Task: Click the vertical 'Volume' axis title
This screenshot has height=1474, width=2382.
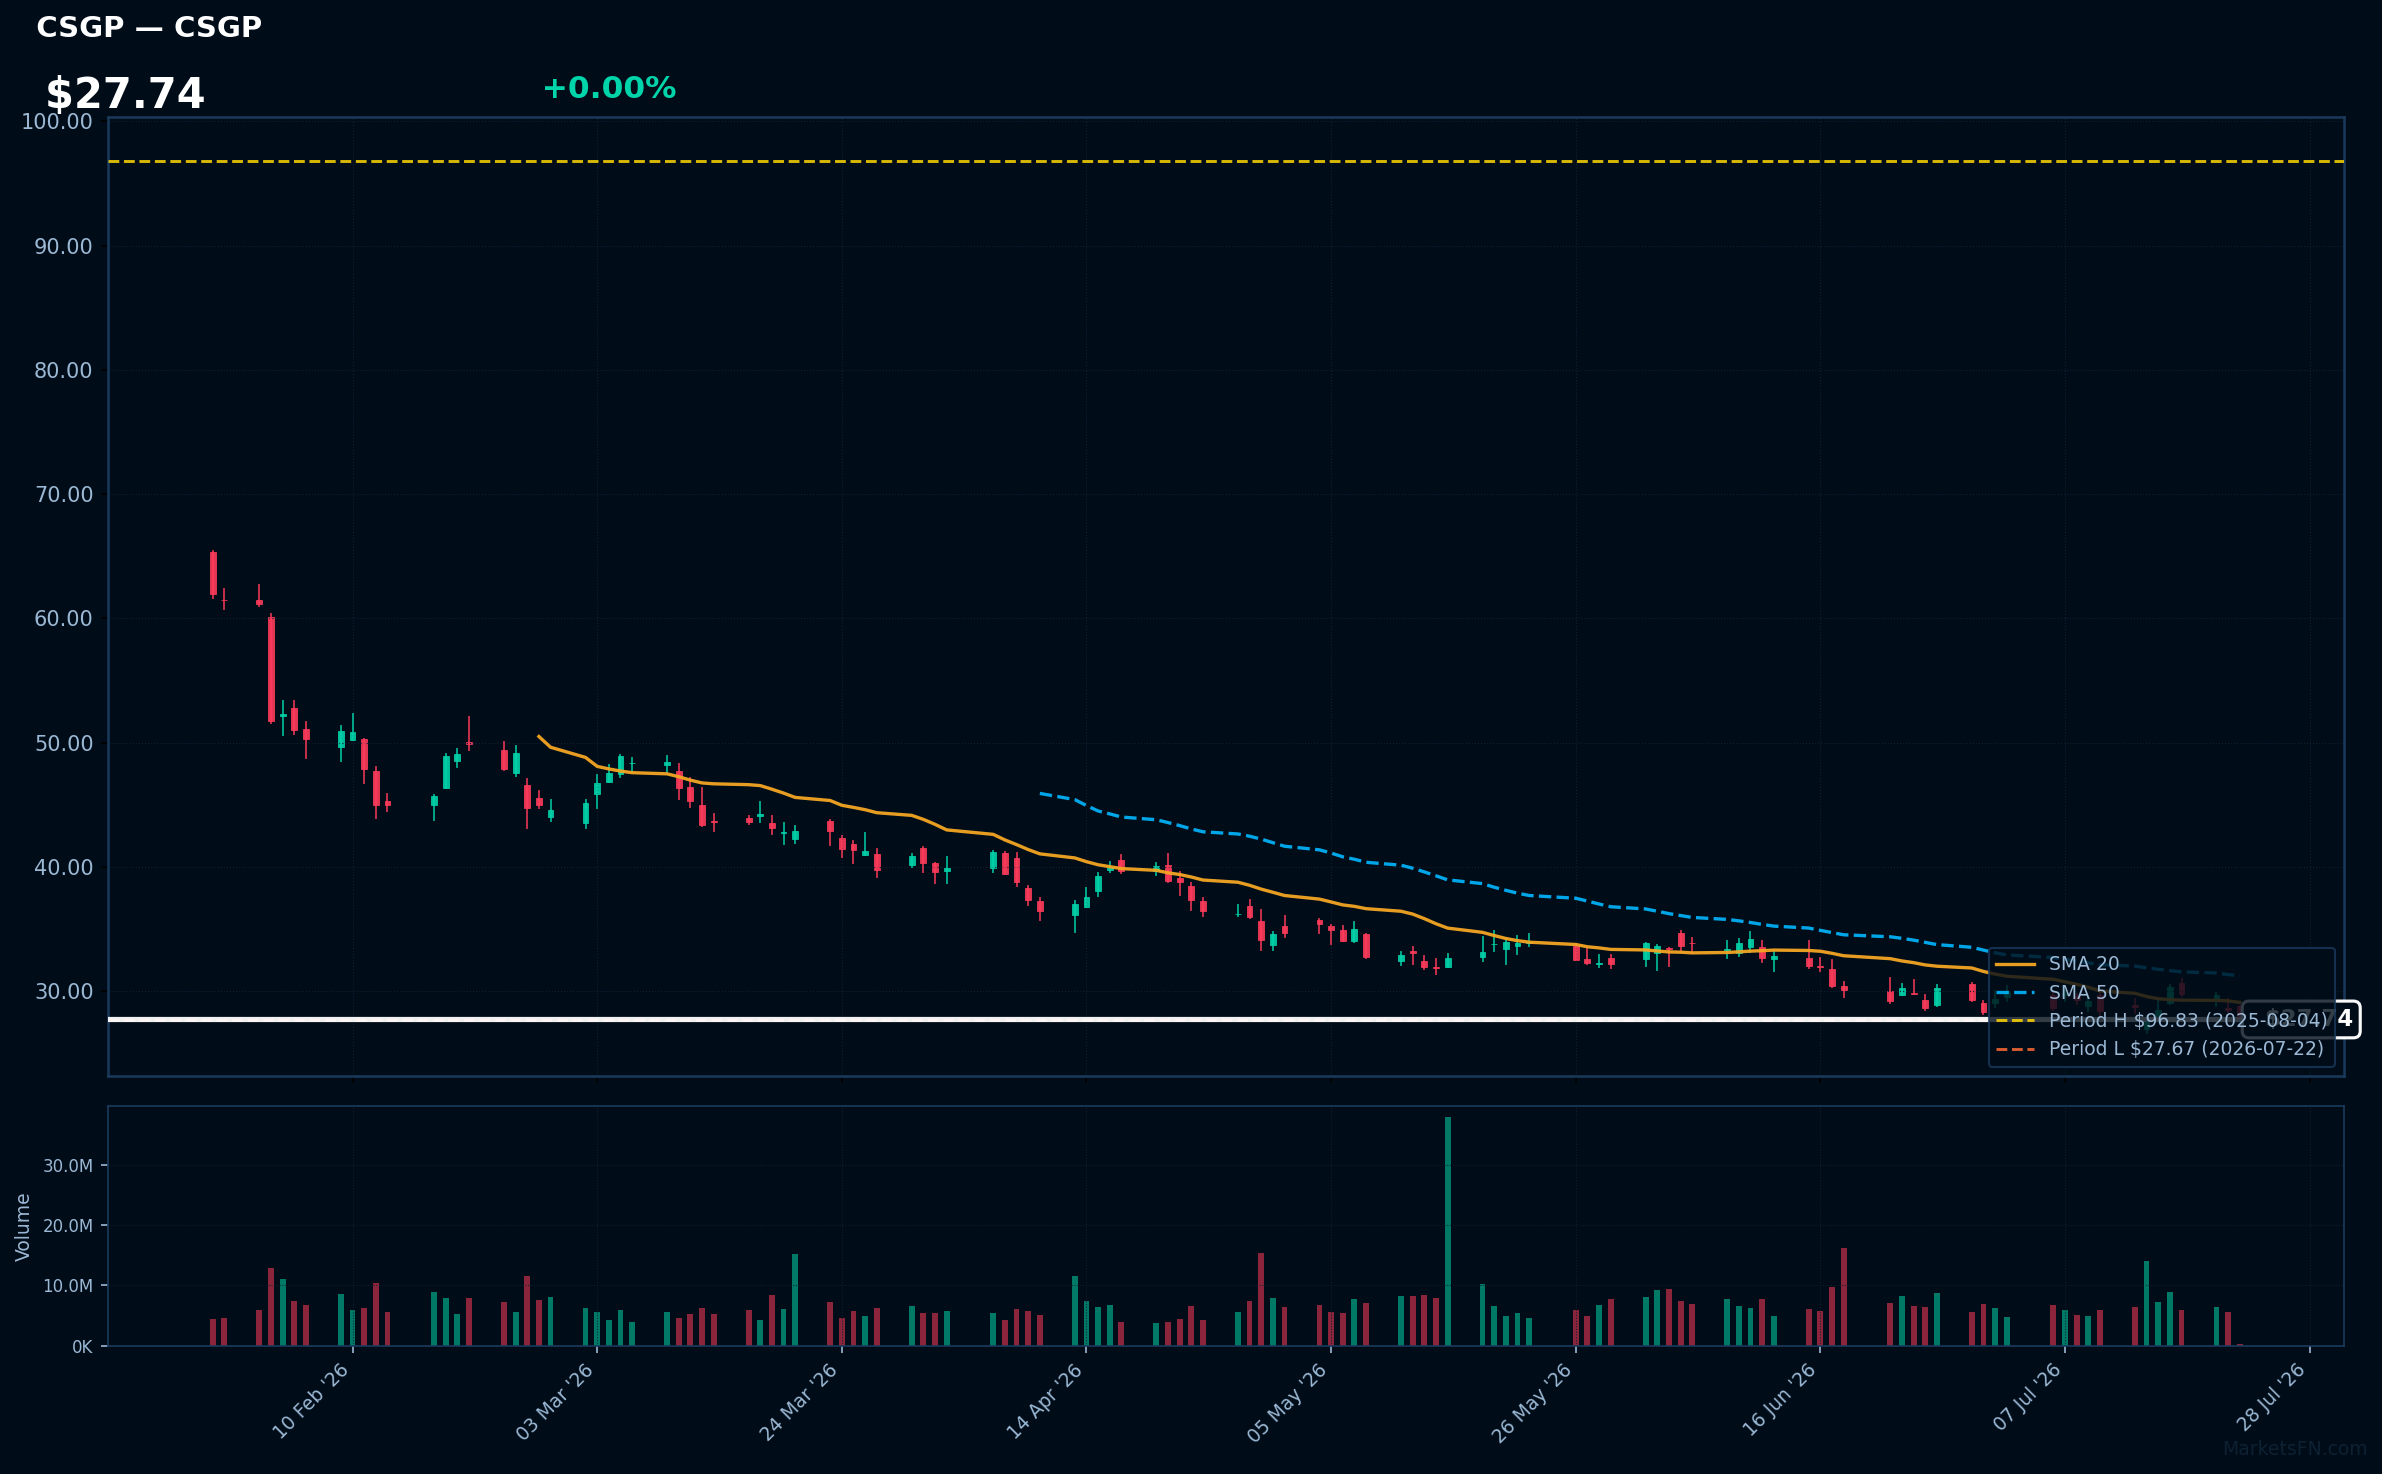Action: [x=23, y=1227]
